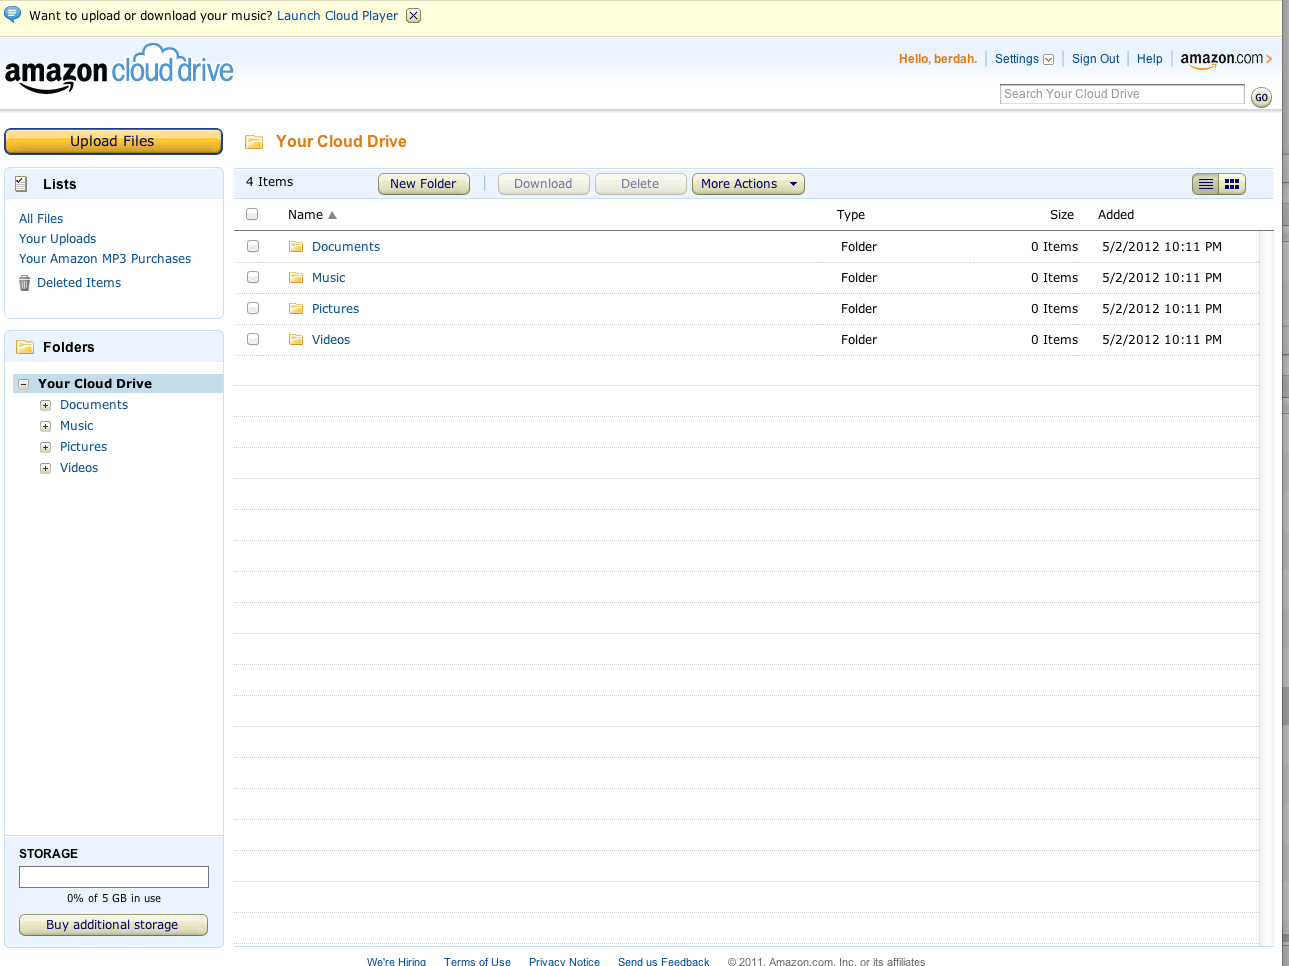1289x966 pixels.
Task: Click the Size column header
Action: [1062, 215]
